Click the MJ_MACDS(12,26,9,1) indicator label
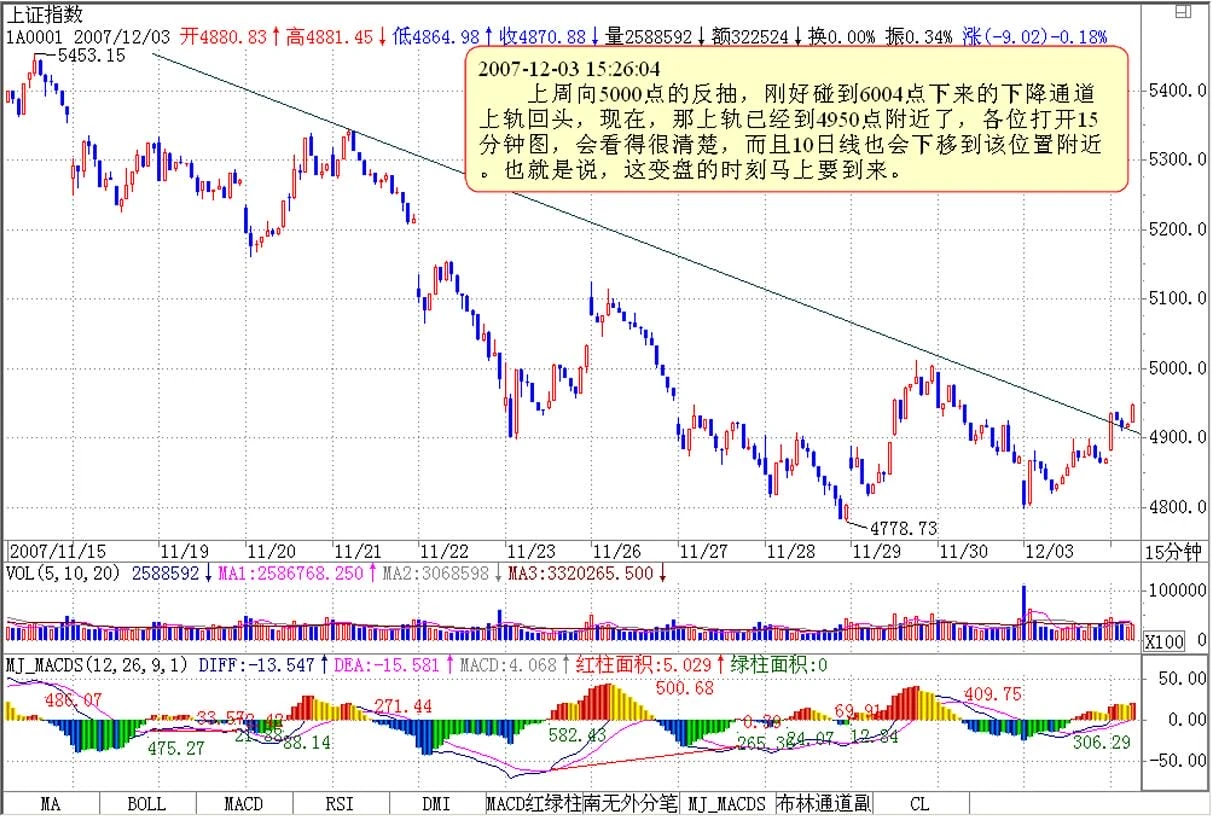This screenshot has width=1212, height=816. (x=98, y=664)
